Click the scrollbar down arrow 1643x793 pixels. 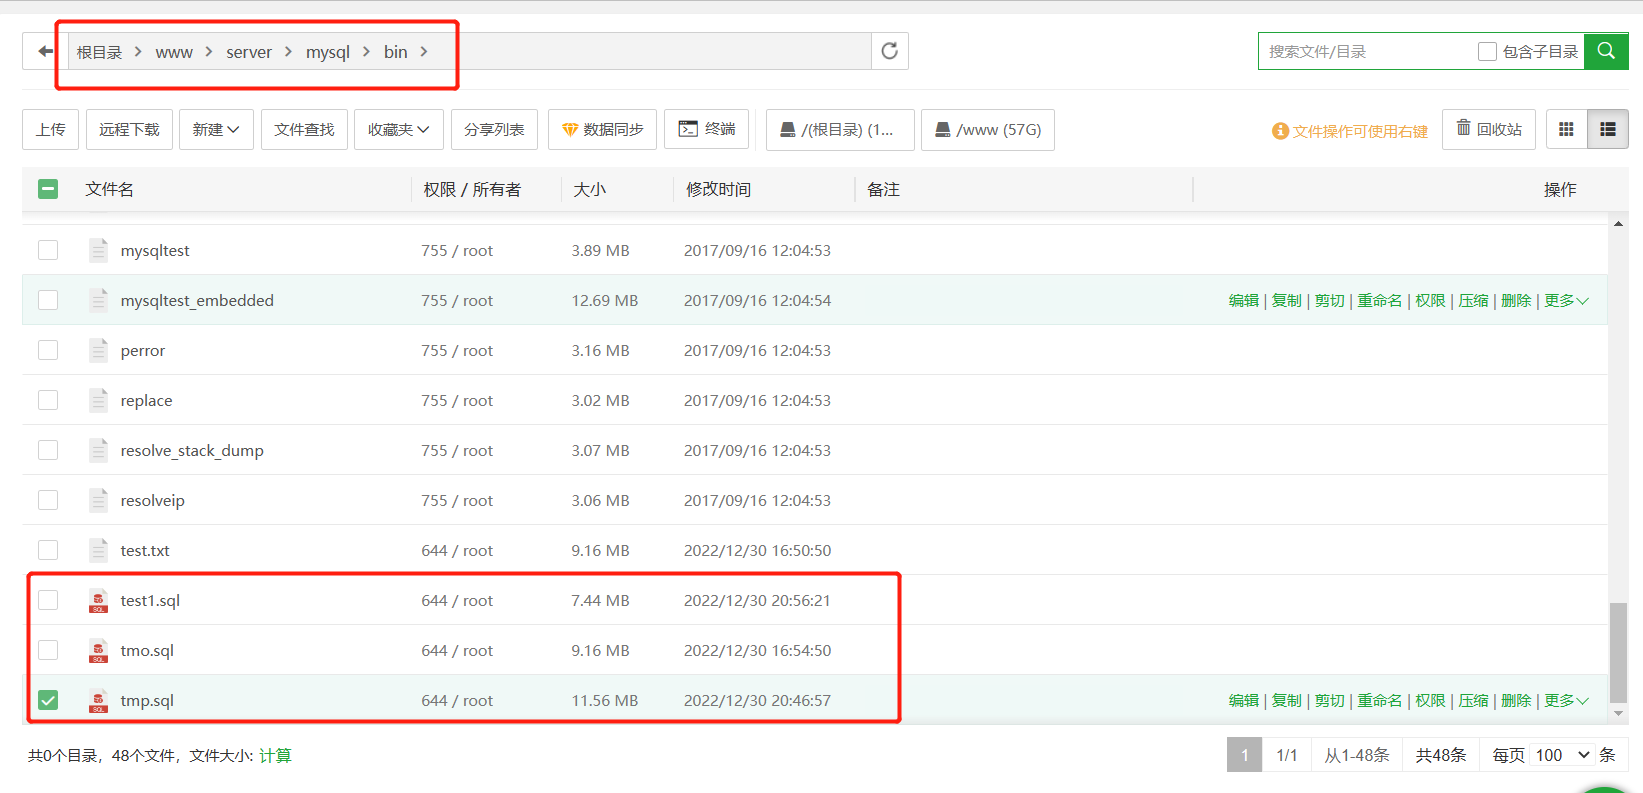[x=1618, y=713]
